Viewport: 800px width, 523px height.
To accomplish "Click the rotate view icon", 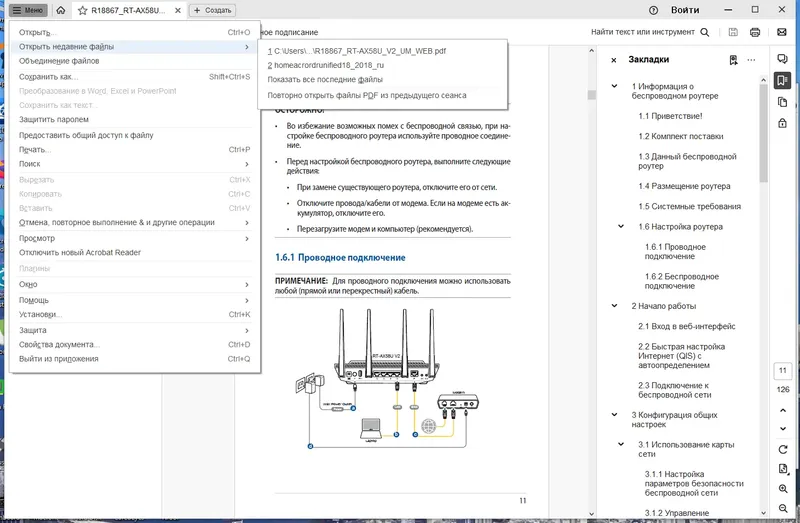I will pyautogui.click(x=783, y=450).
